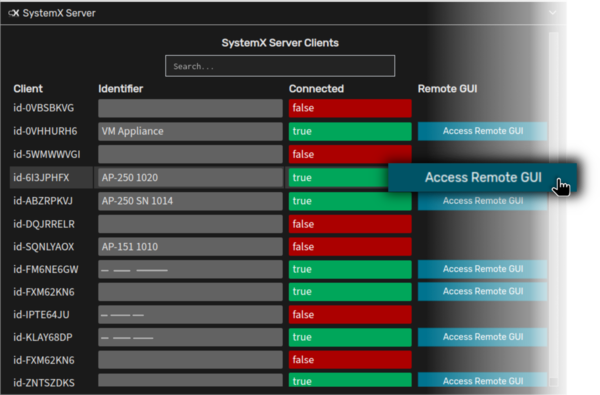The image size is (600, 395).
Task: Edit identifier field for id-KLAY68DP
Action: pos(190,337)
